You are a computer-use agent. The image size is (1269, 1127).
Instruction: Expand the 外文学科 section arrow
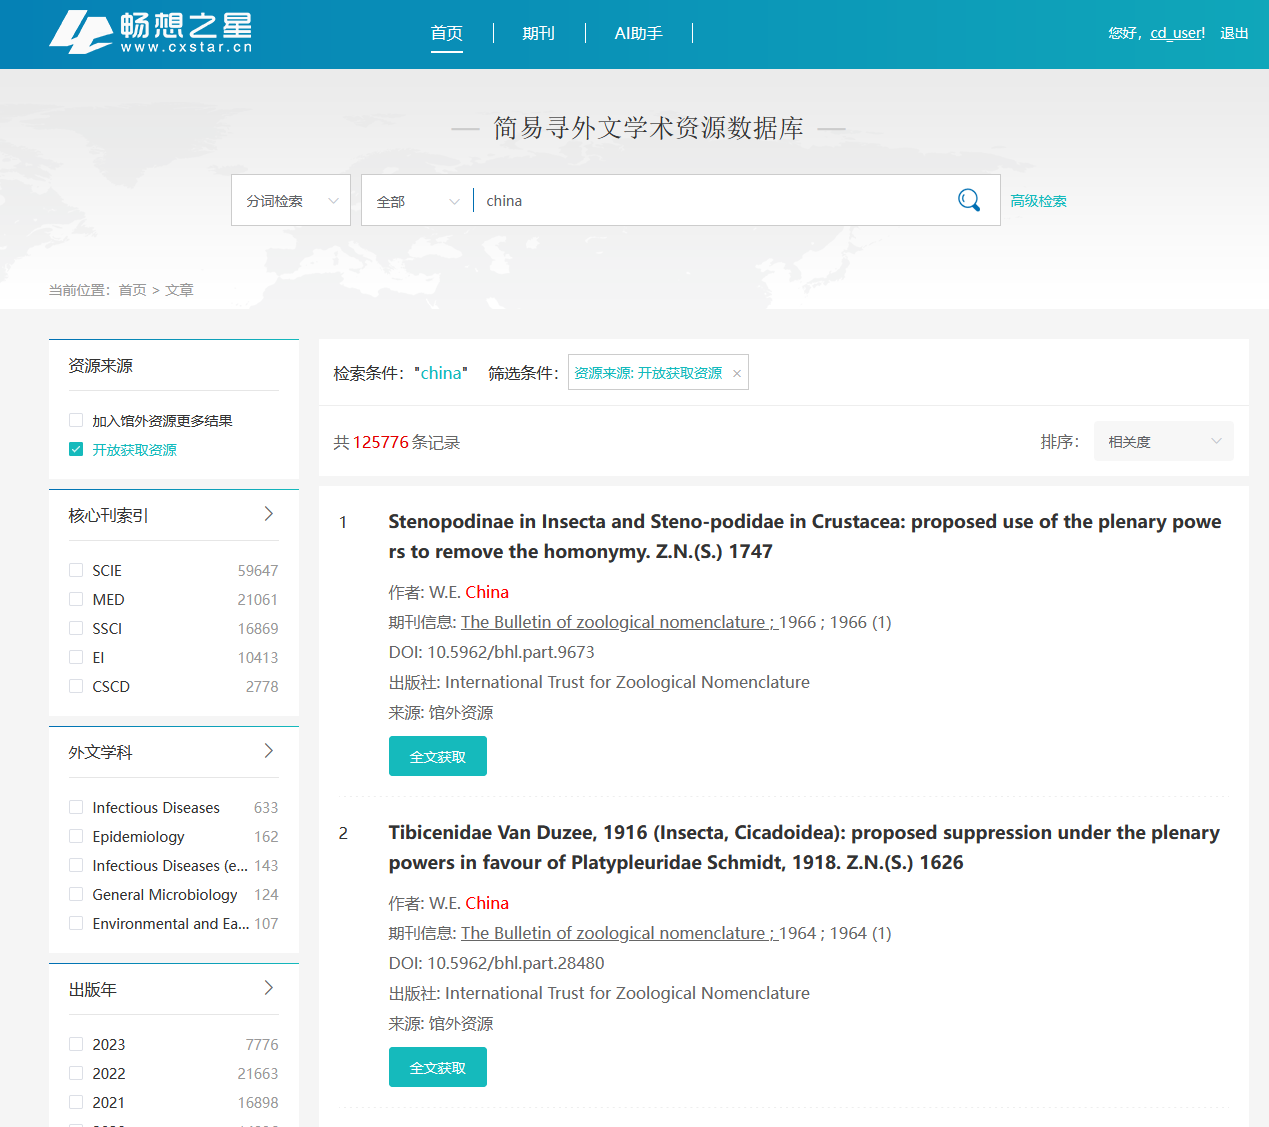[x=268, y=751]
